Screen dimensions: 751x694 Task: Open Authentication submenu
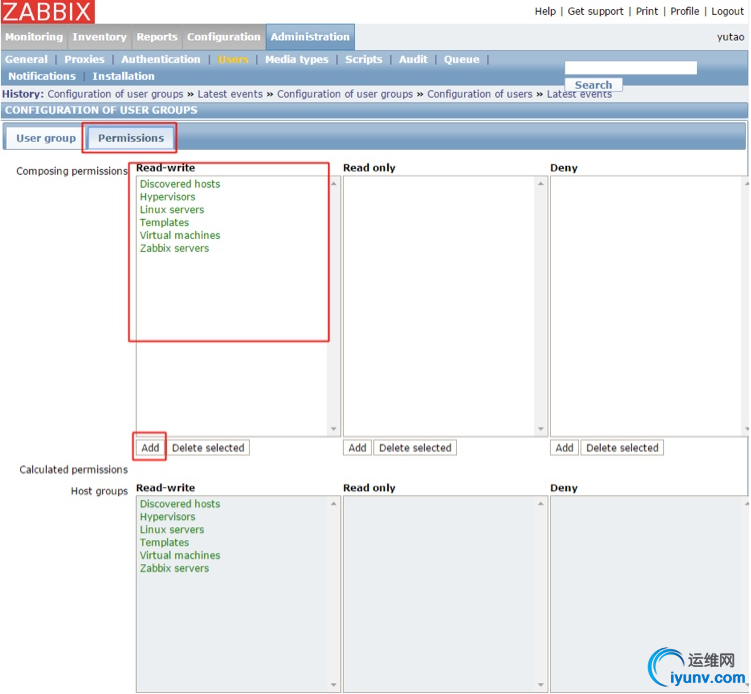tap(160, 59)
